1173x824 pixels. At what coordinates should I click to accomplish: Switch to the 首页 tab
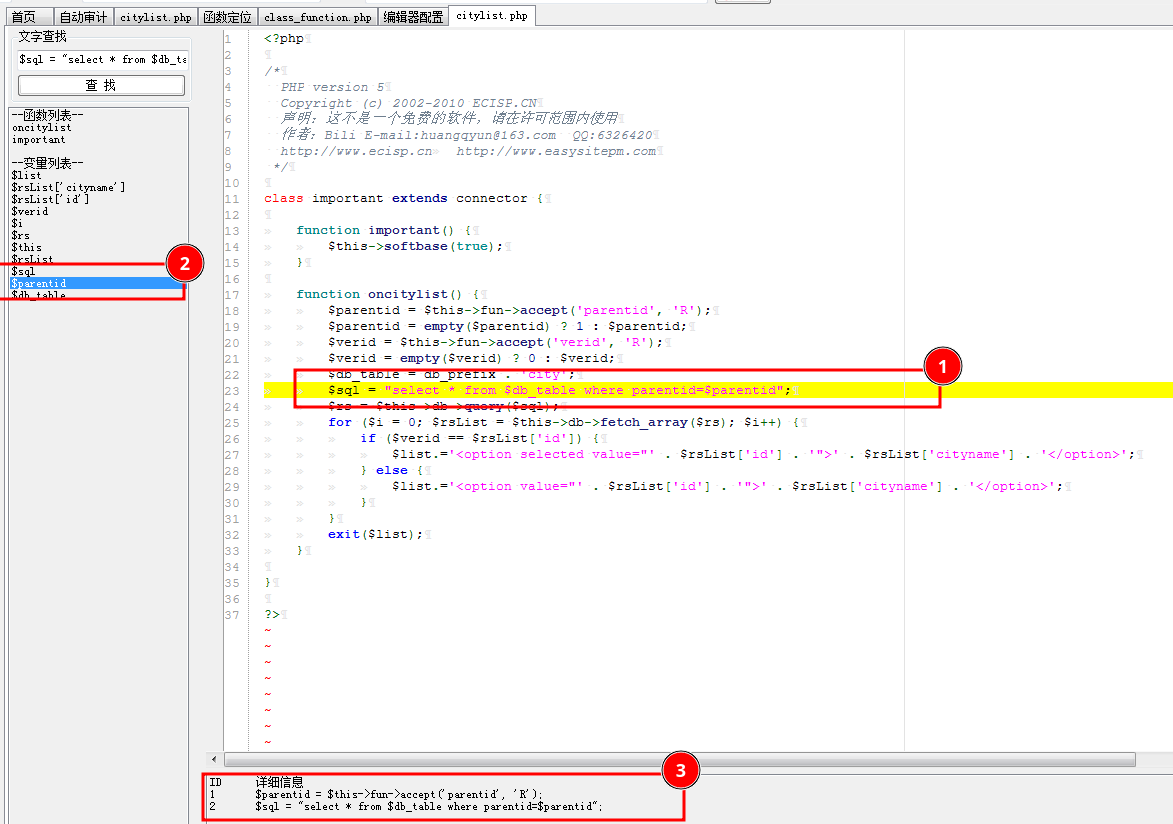coord(23,17)
